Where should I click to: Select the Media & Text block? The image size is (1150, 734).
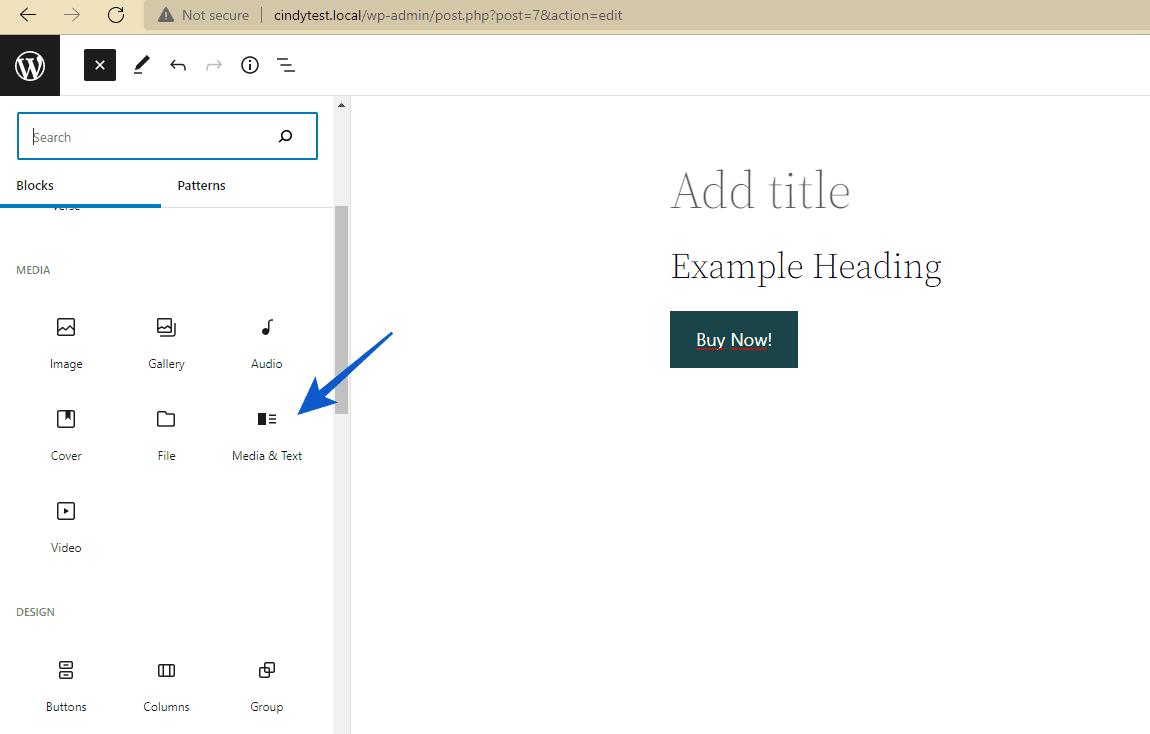click(266, 432)
